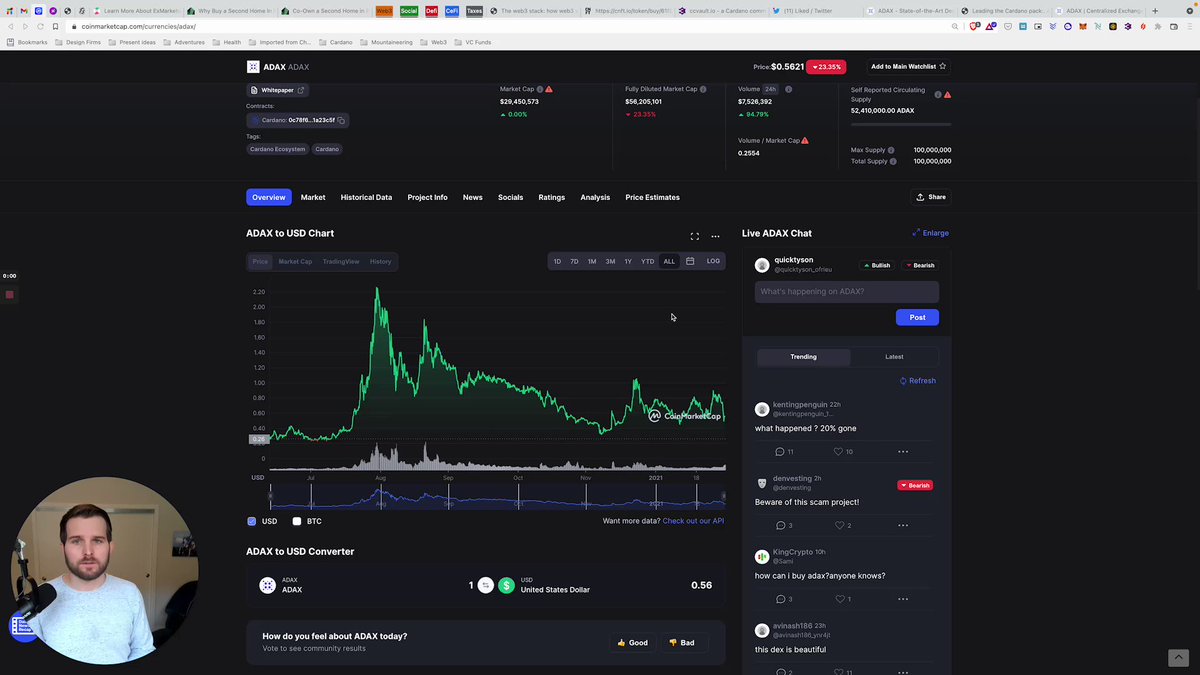Click the Cardano Ecosystem tag
This screenshot has width=1200, height=675.
(x=278, y=149)
